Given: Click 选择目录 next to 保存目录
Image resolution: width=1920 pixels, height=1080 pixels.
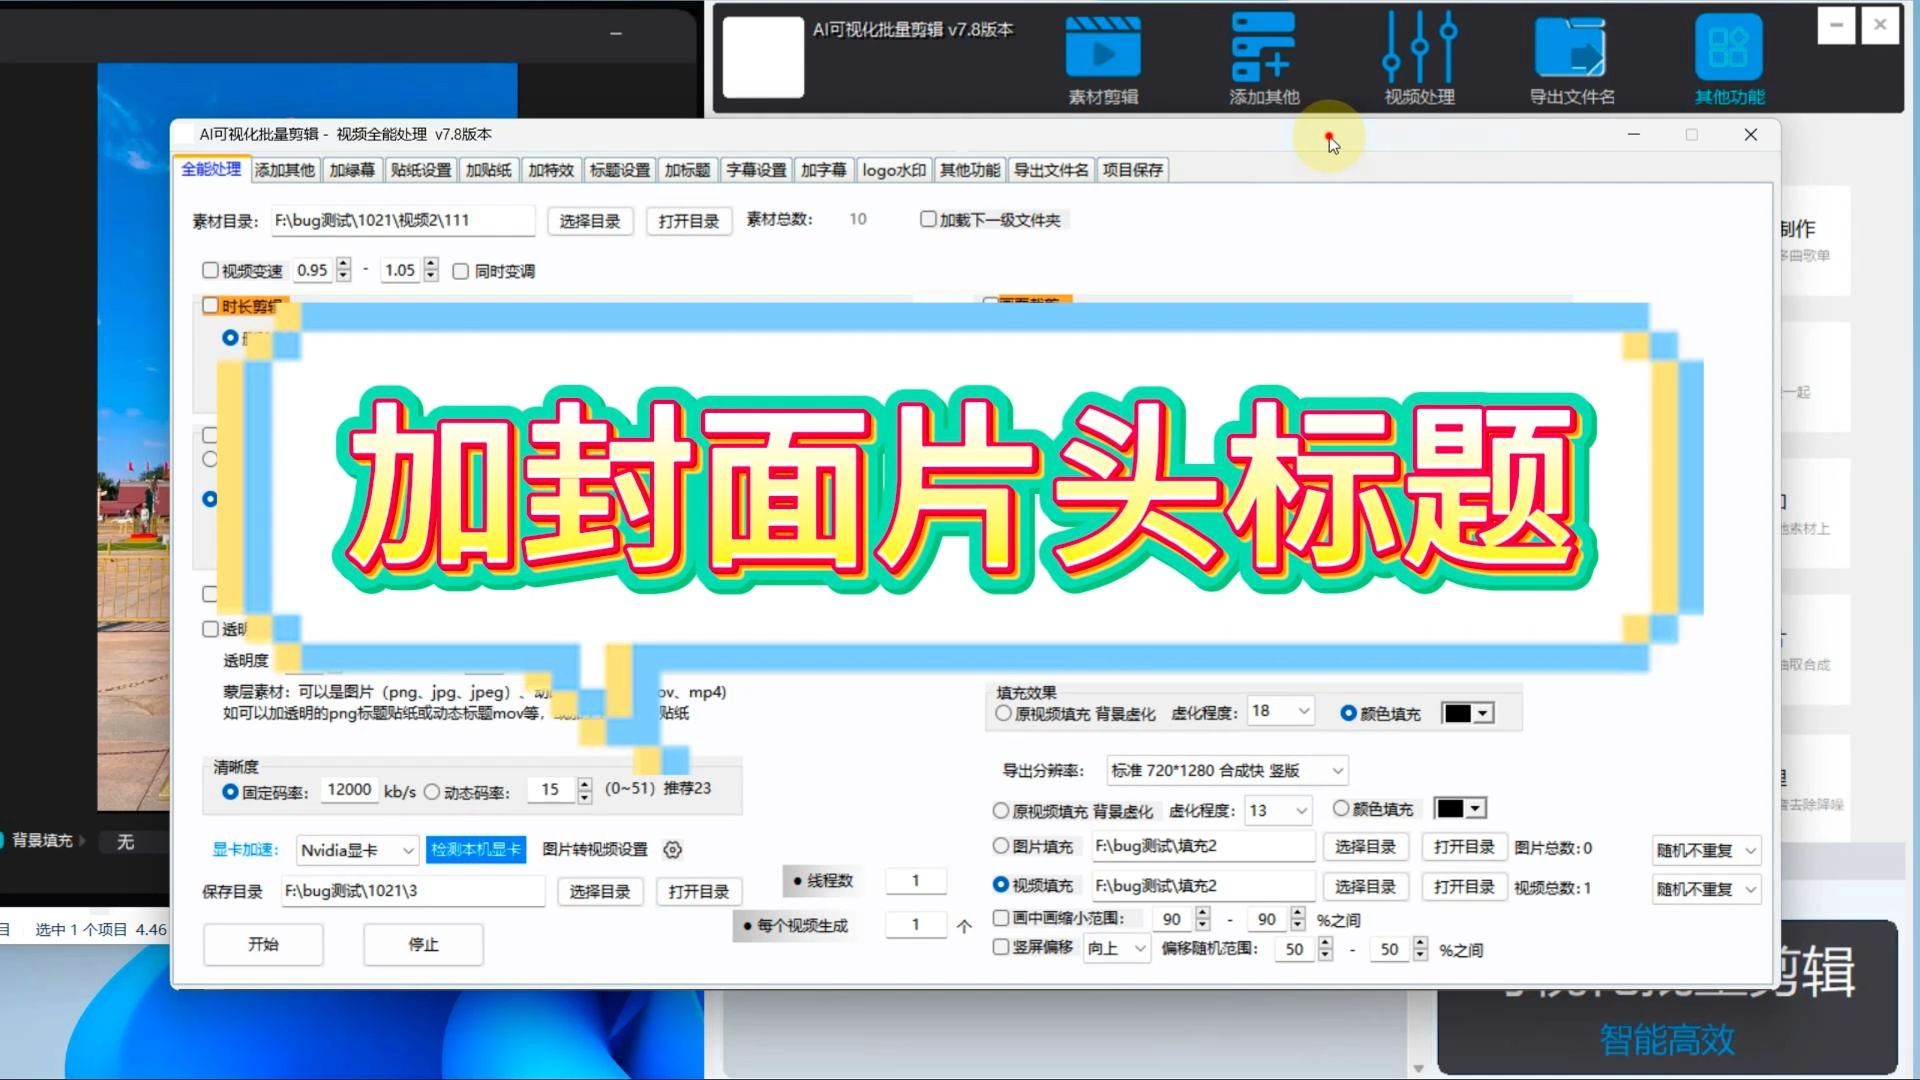Looking at the screenshot, I should tap(600, 891).
